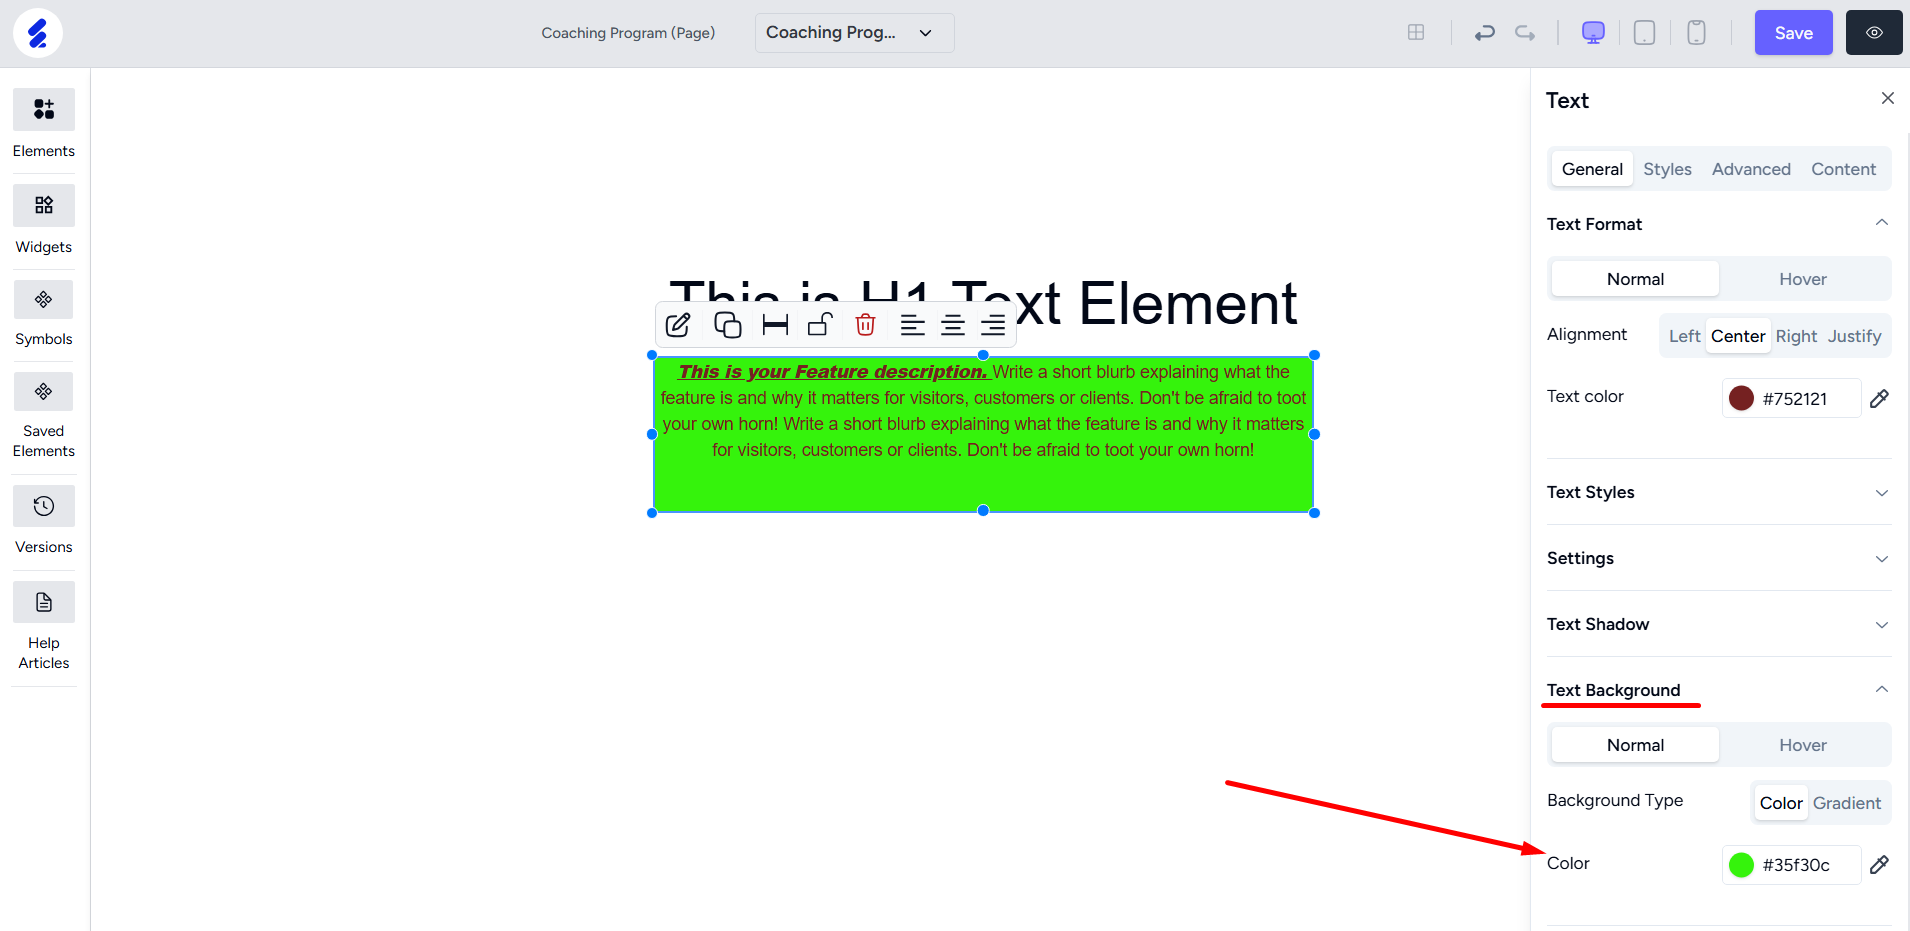Set alignment to Justify
Screen dimensions: 1910x931
(x=1854, y=336)
